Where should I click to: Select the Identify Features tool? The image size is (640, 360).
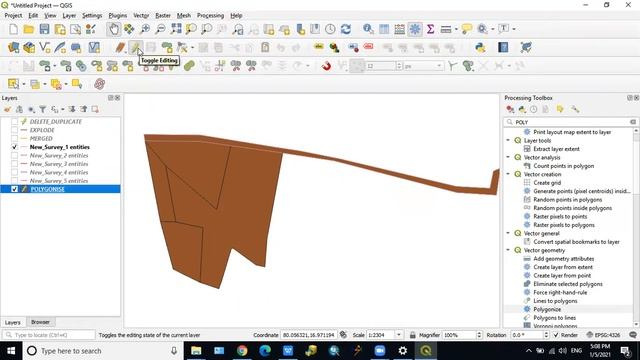[368, 29]
